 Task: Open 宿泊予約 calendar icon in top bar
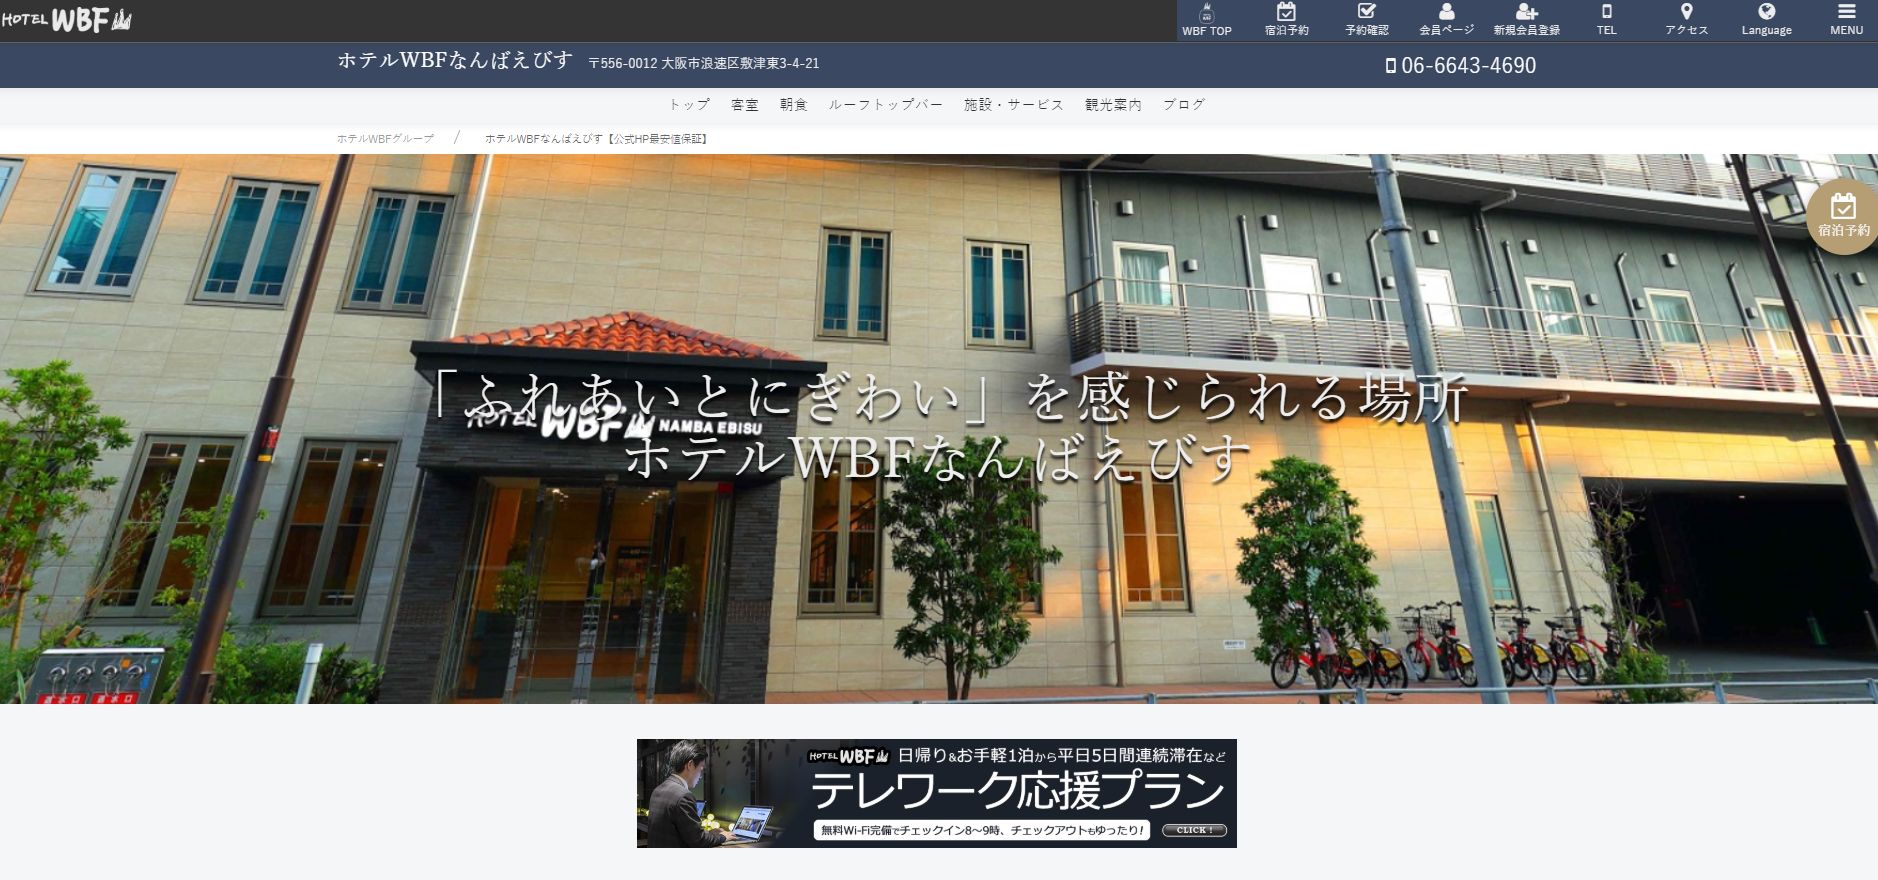coord(1286,20)
